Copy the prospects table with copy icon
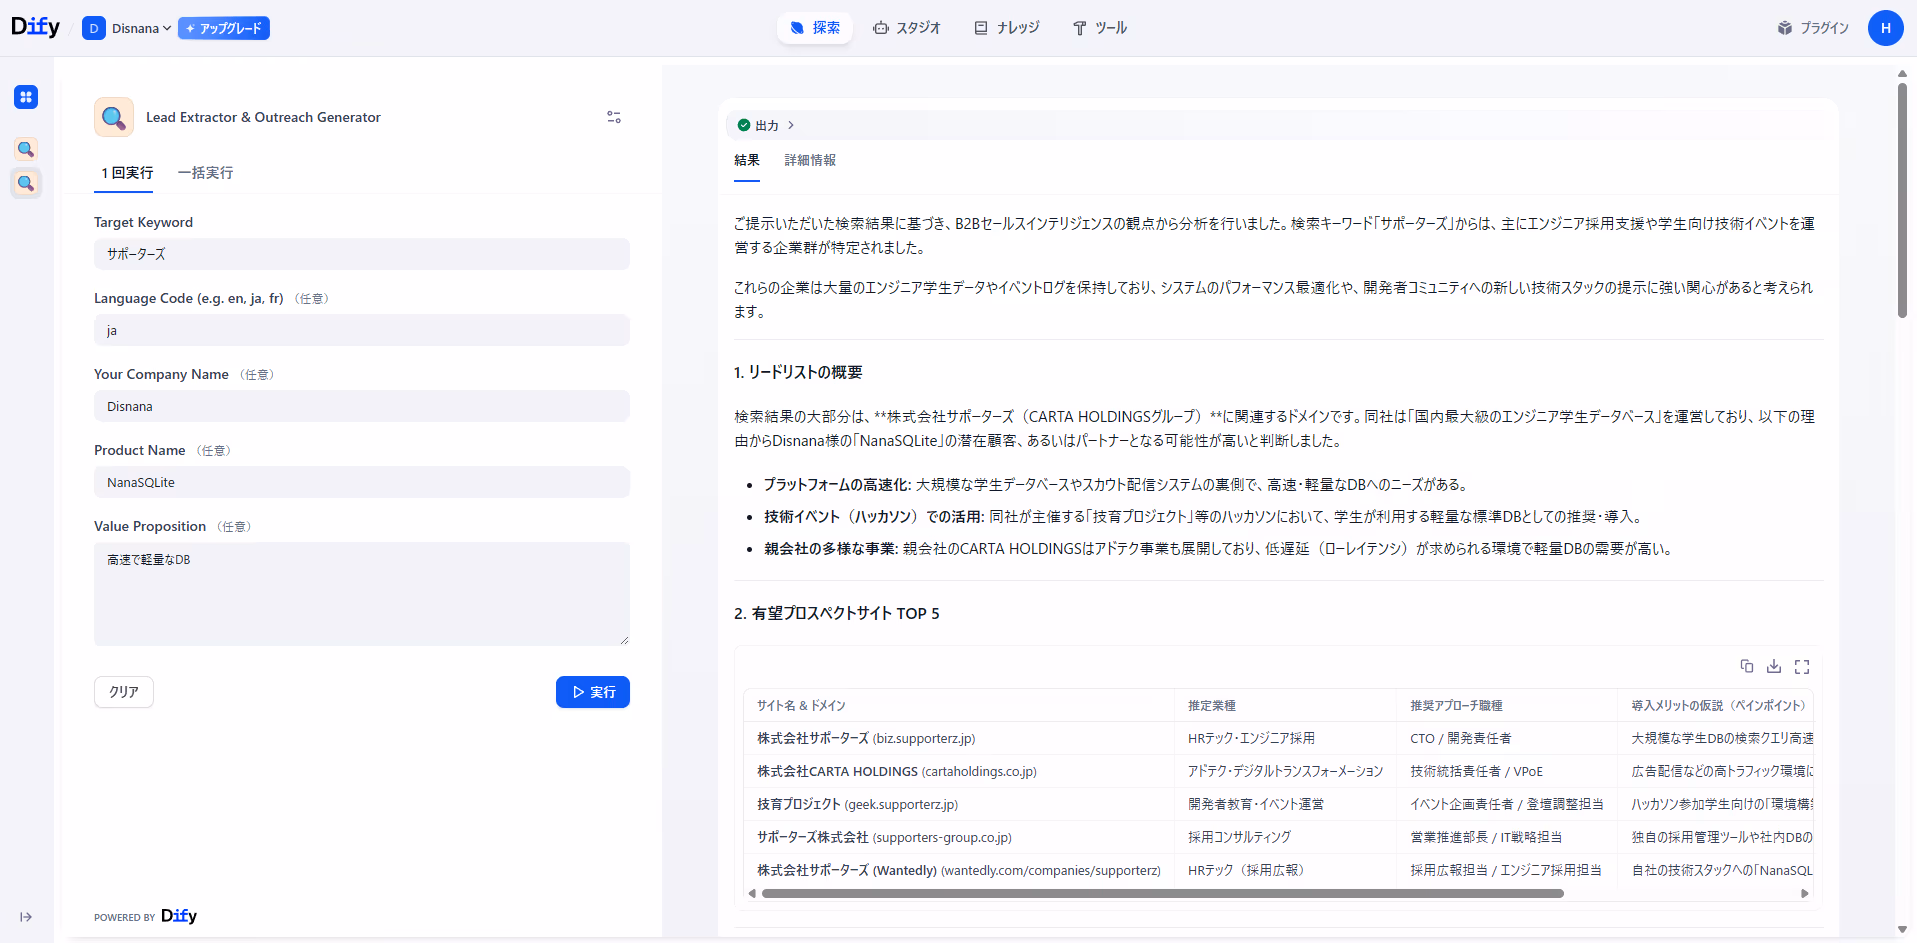This screenshot has width=1917, height=943. (1746, 666)
